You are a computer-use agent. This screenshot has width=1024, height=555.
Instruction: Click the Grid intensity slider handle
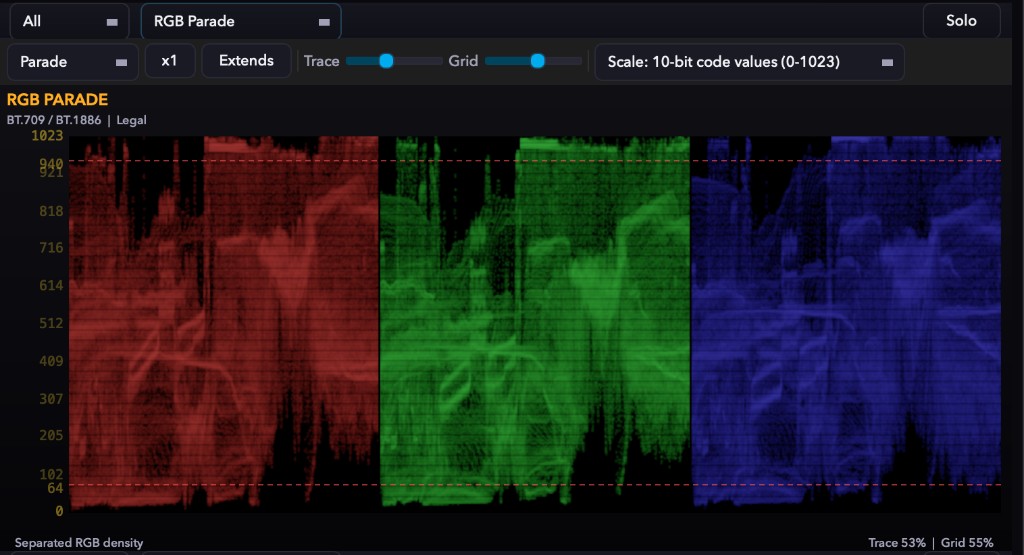537,61
